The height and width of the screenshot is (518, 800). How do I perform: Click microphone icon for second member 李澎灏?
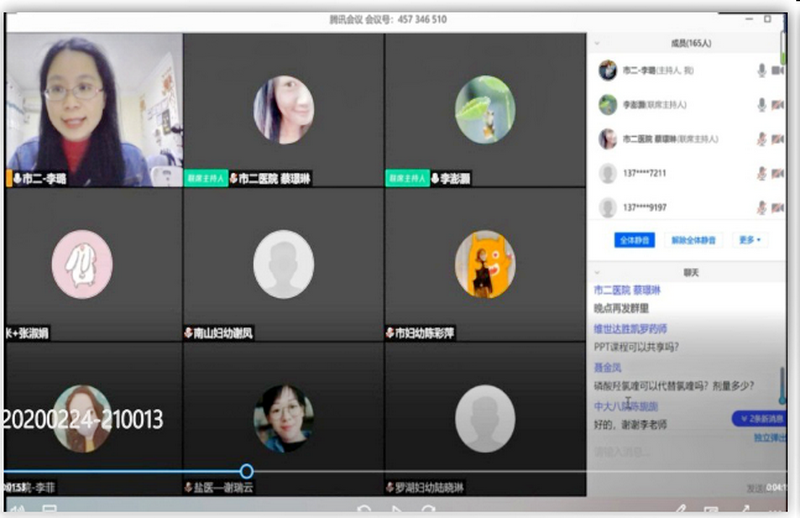(x=762, y=104)
